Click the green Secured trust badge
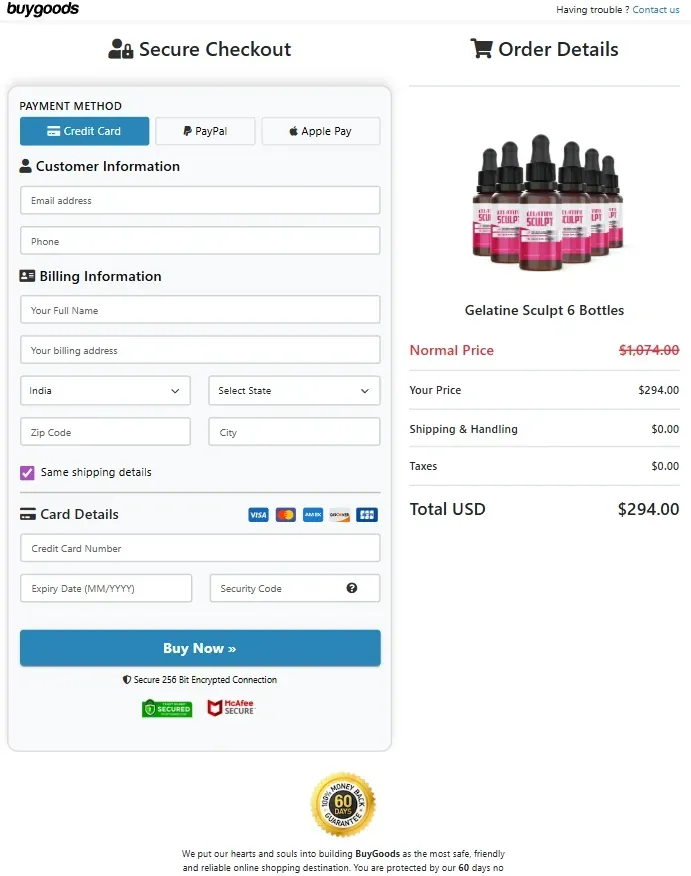The height and width of the screenshot is (876, 691). tap(167, 708)
